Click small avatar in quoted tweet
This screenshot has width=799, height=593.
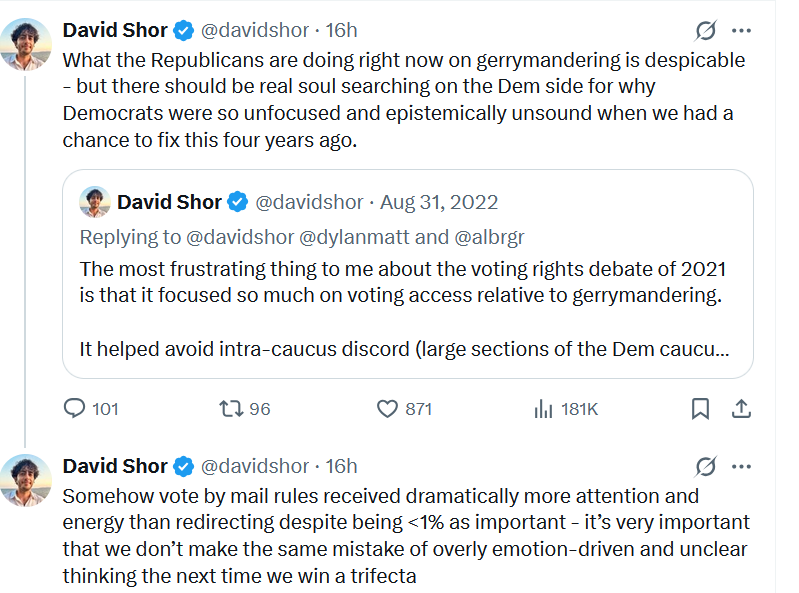tap(95, 202)
